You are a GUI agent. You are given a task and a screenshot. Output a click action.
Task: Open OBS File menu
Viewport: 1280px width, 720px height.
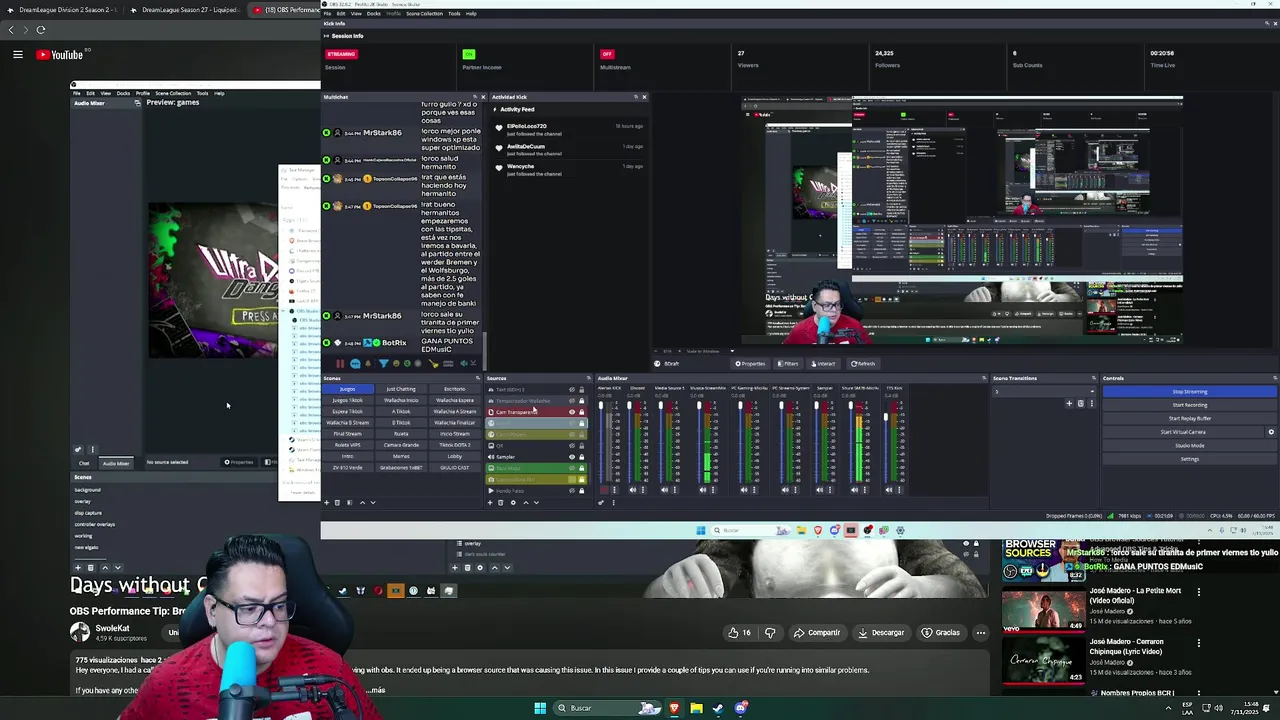pos(327,14)
